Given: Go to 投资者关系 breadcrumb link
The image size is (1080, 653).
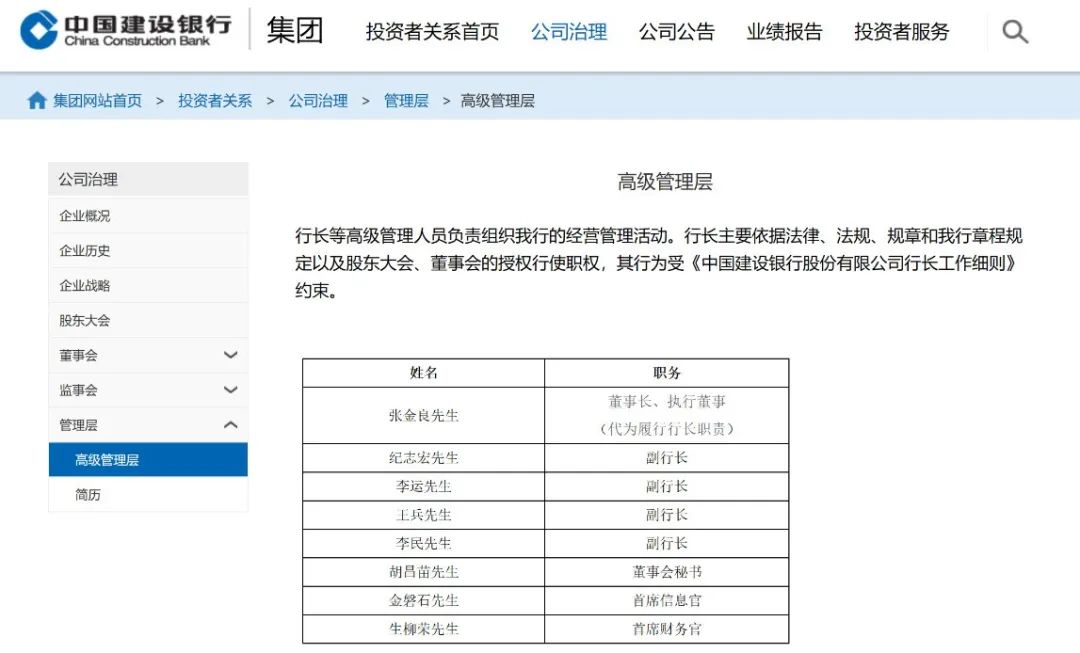Looking at the screenshot, I should pos(215,101).
